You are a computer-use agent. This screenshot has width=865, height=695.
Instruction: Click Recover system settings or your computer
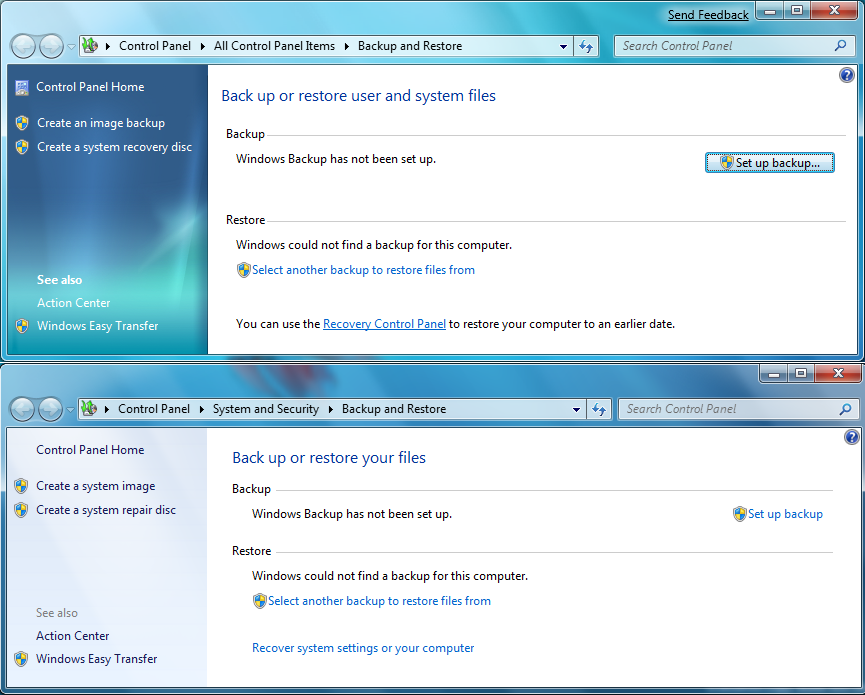click(363, 648)
